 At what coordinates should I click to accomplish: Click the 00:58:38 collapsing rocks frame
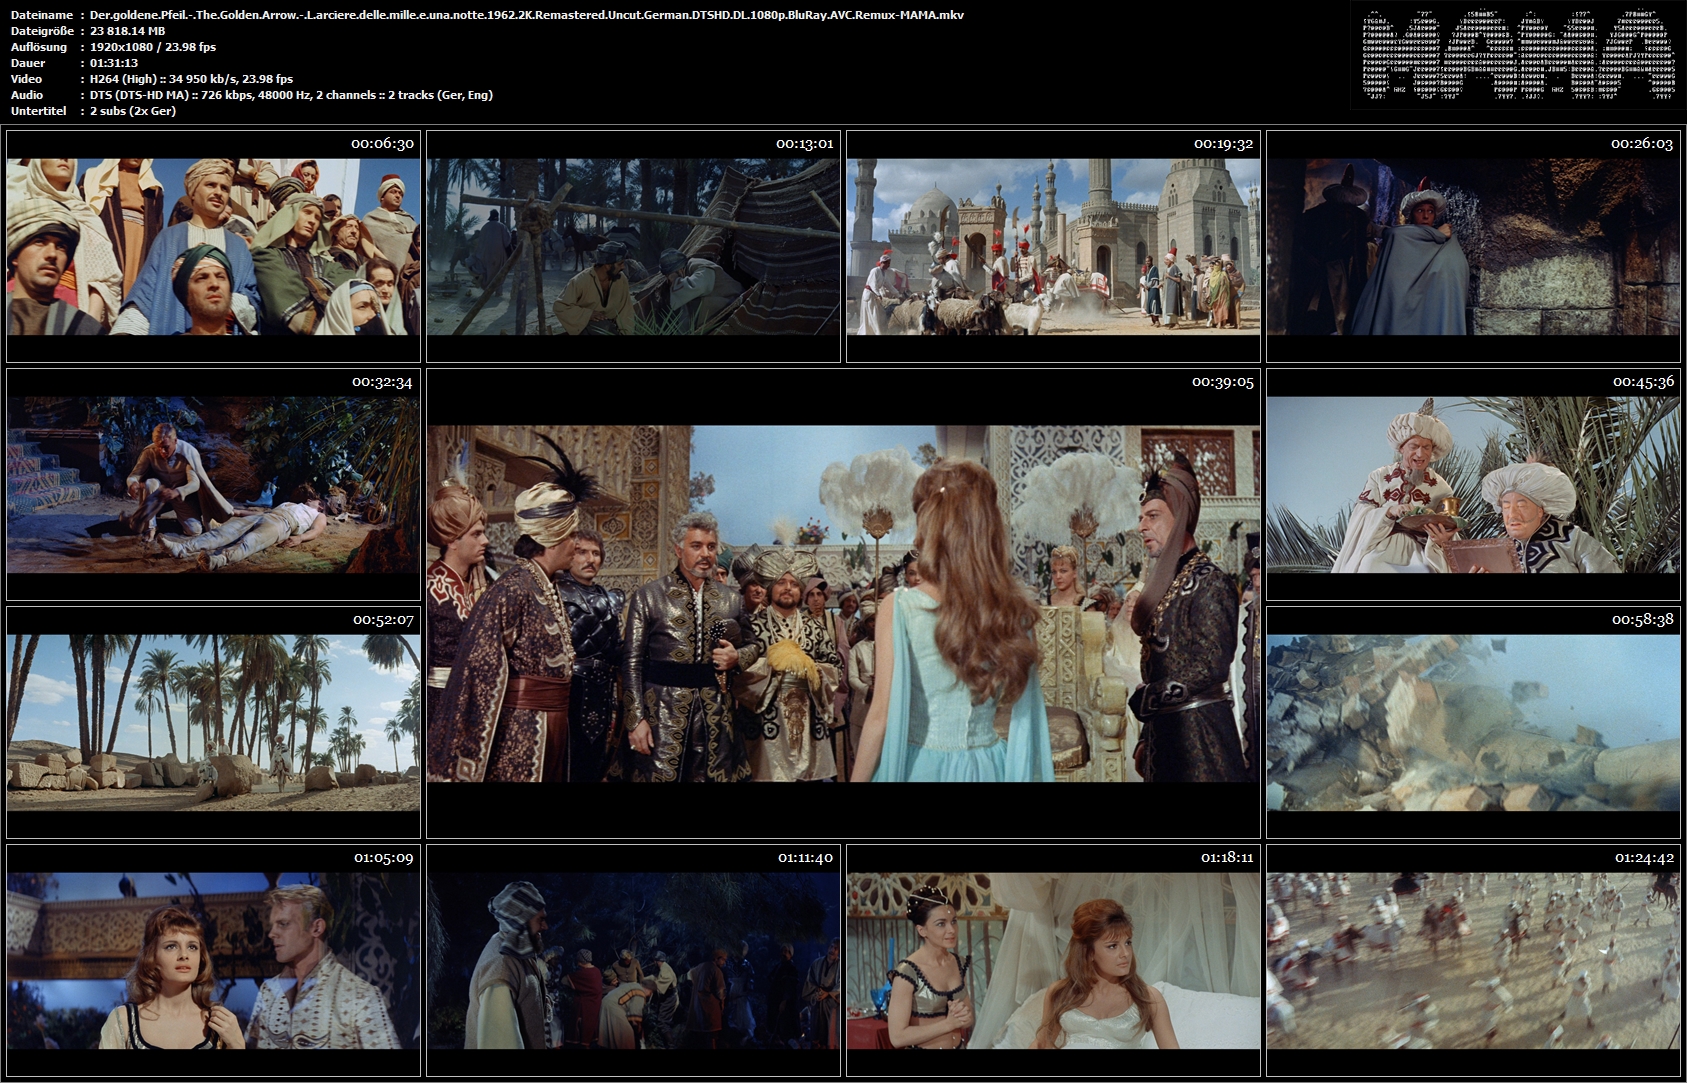coord(1473,722)
